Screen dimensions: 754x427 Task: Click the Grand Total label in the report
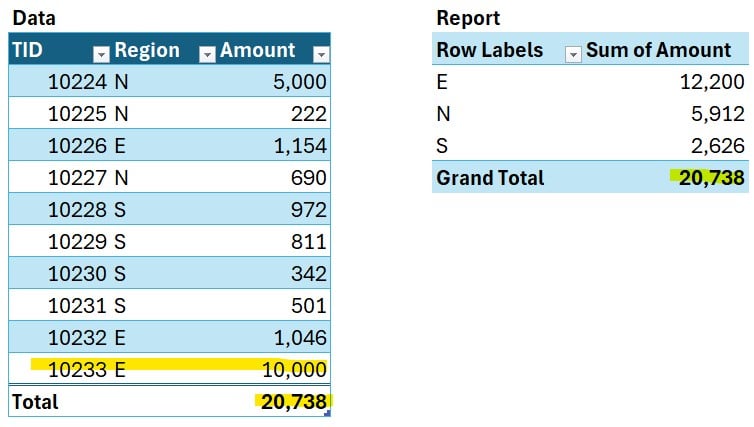(x=490, y=178)
